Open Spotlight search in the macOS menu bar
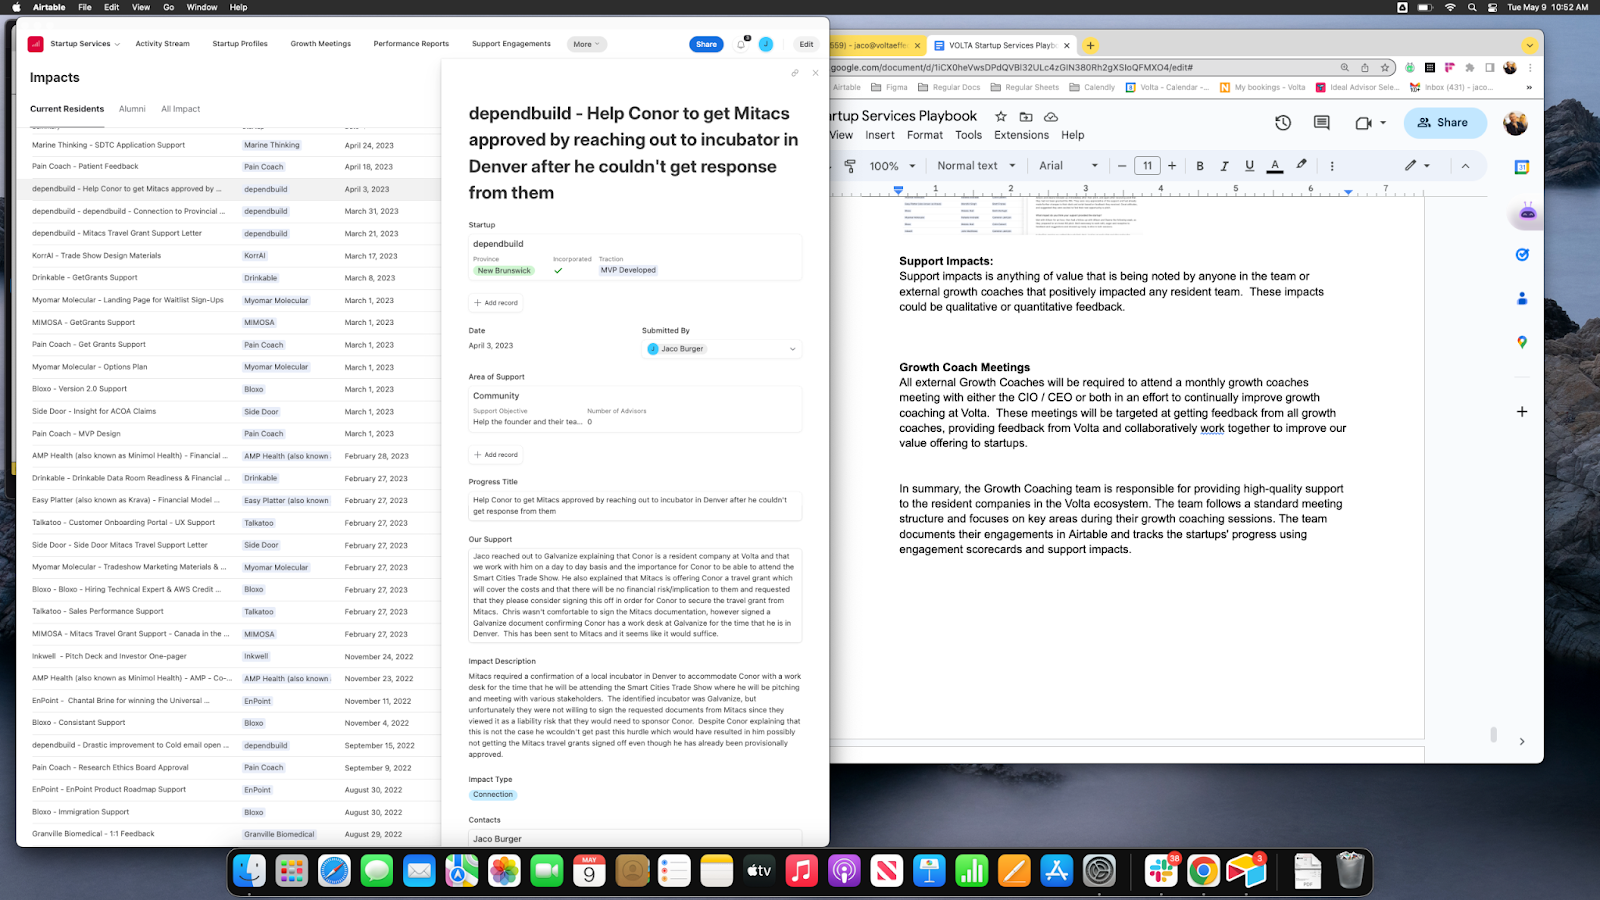This screenshot has height=900, width=1600. [x=1472, y=7]
